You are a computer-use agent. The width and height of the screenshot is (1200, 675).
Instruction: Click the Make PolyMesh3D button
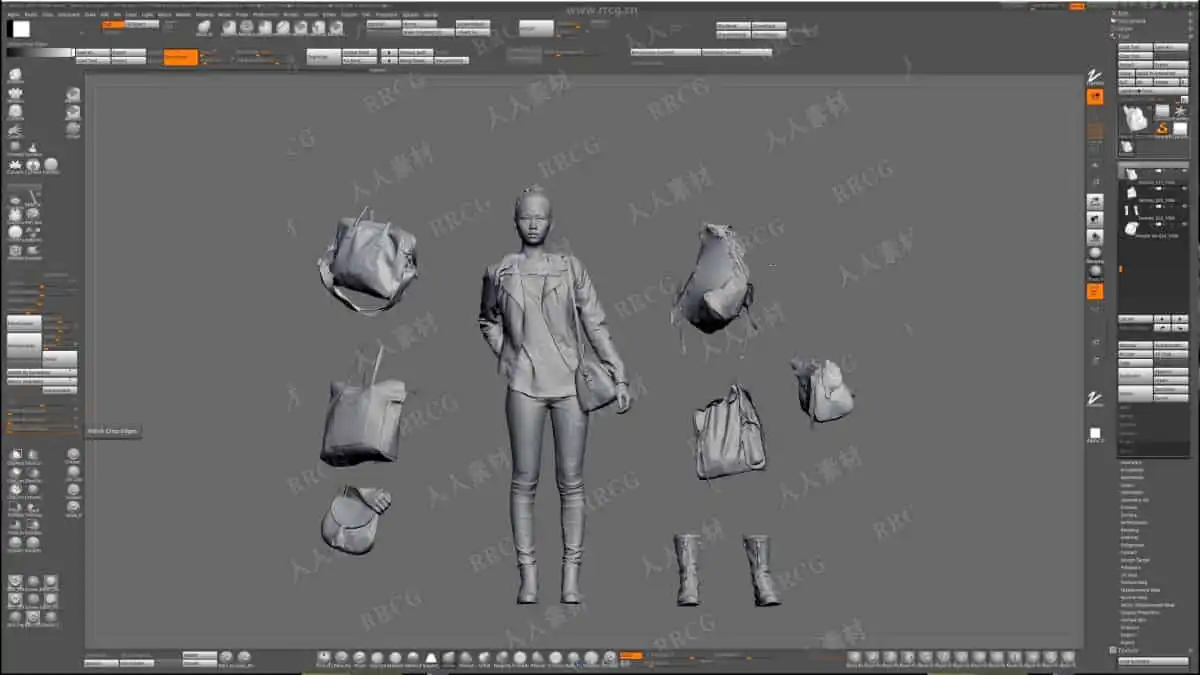[x=1162, y=73]
